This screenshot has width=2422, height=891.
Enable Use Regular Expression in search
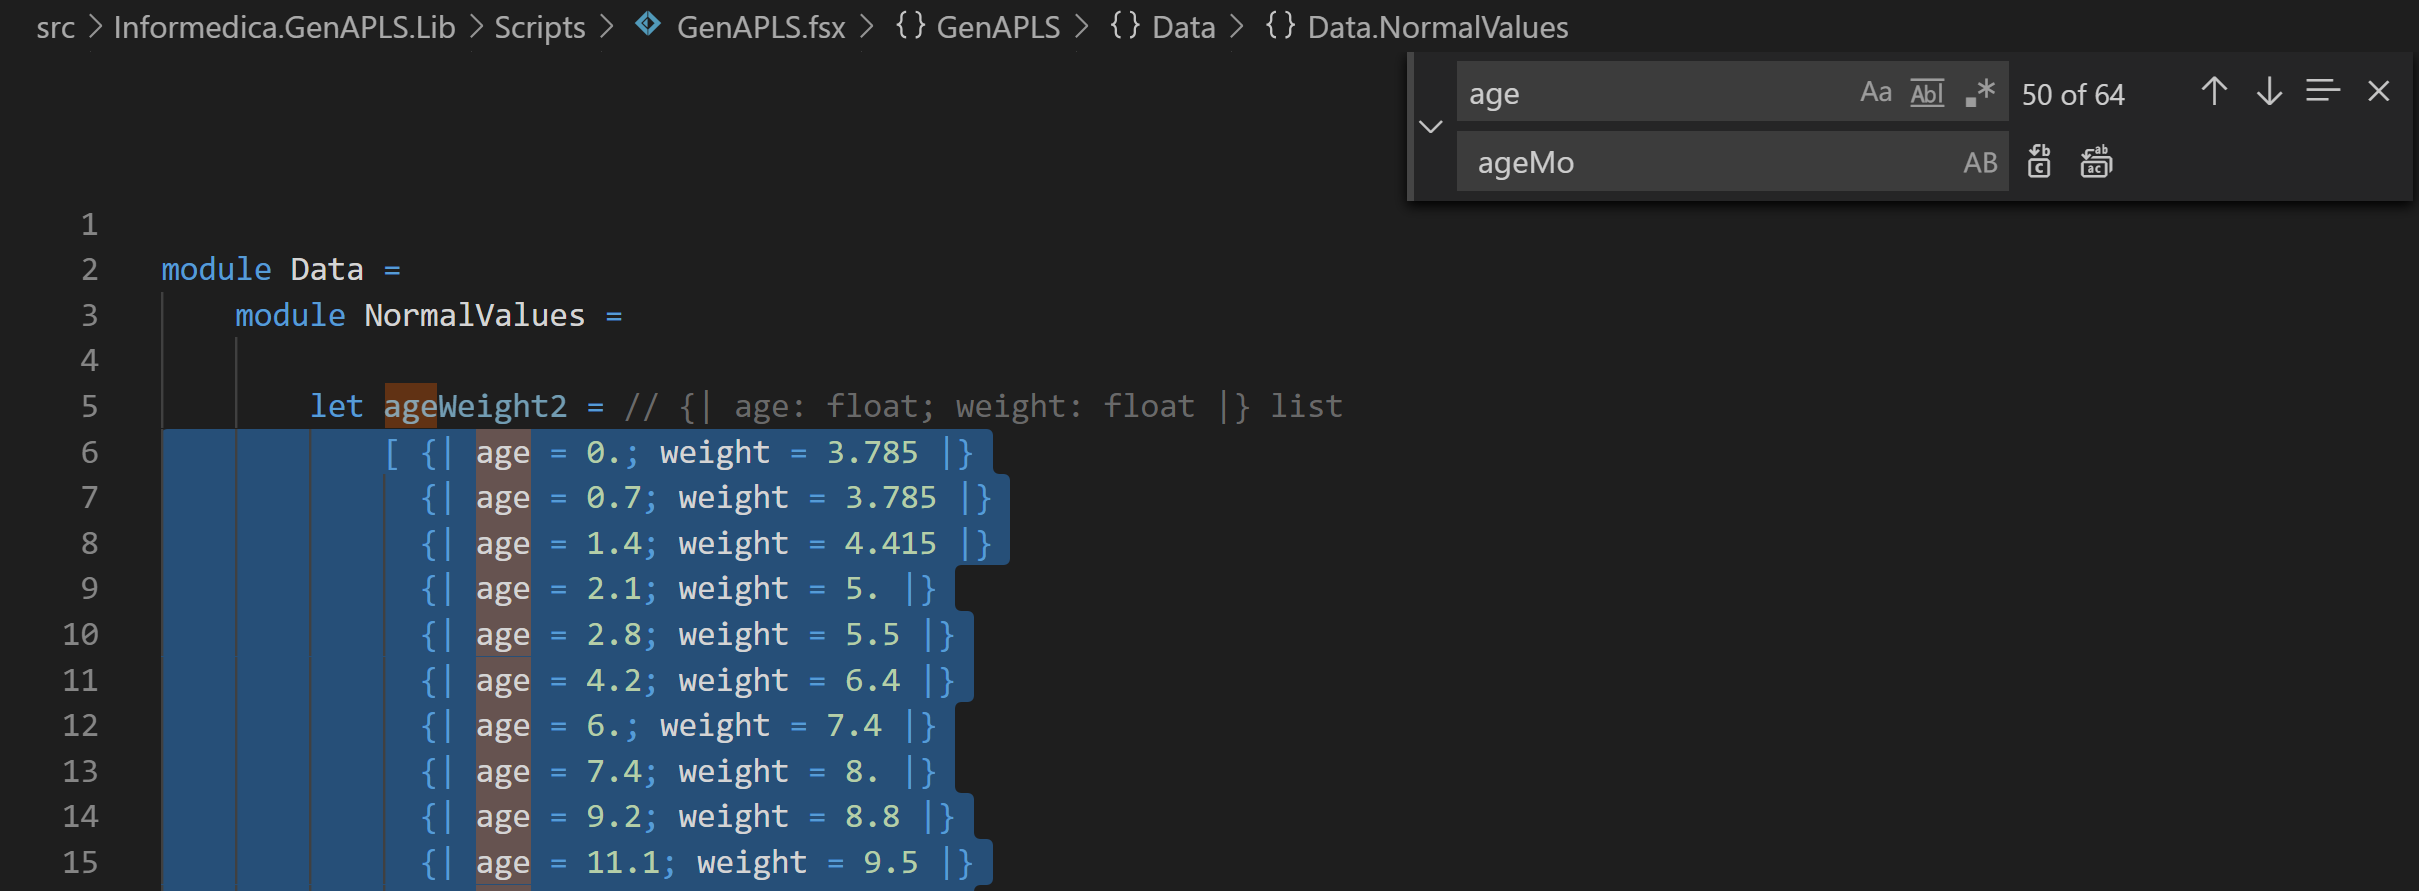[x=1979, y=93]
